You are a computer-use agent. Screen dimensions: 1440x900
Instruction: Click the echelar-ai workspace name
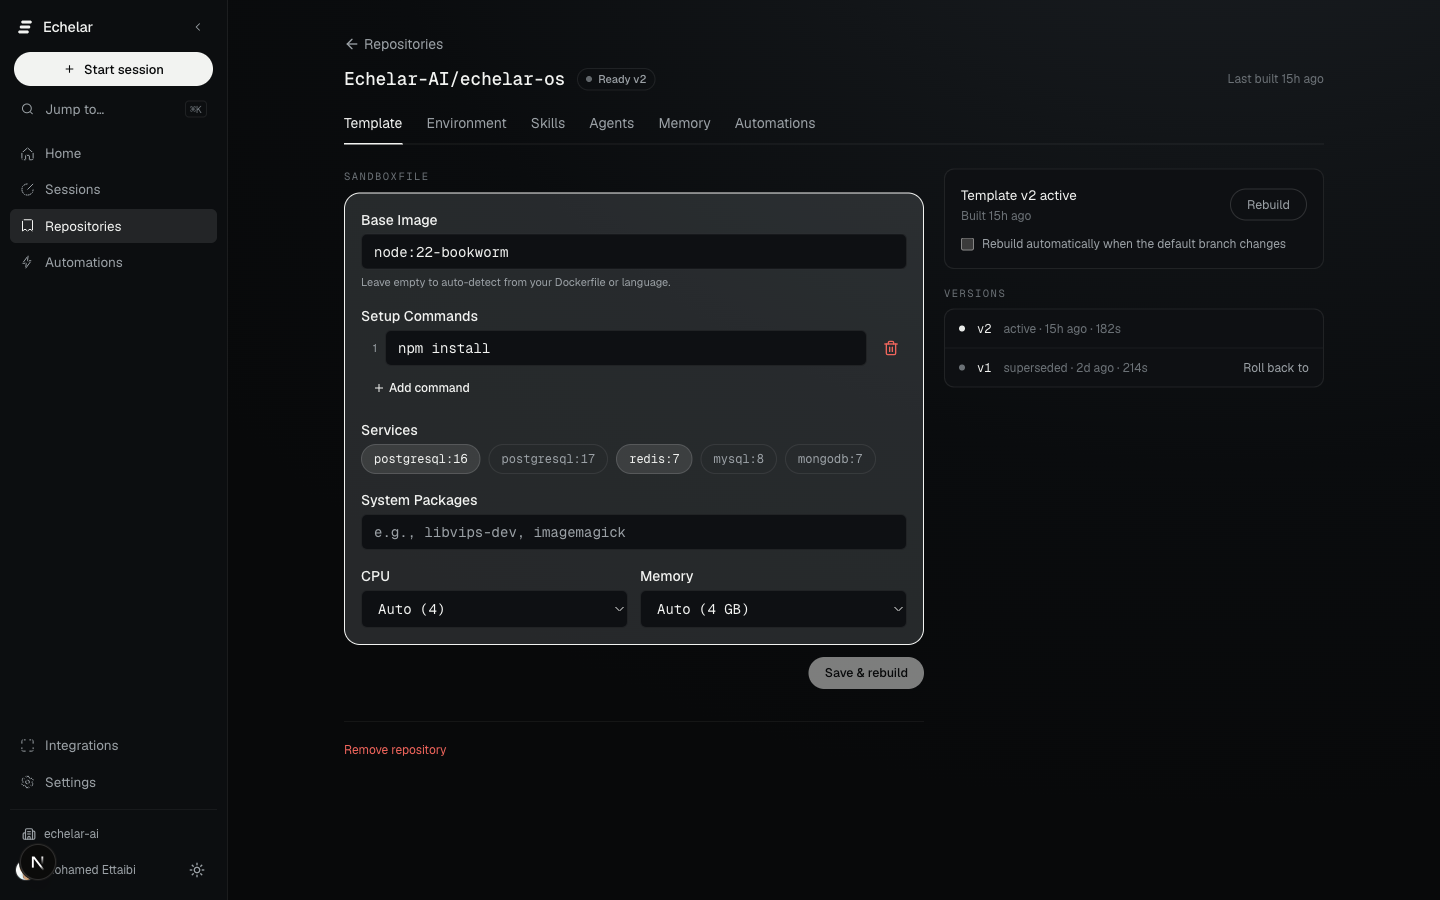tap(71, 834)
